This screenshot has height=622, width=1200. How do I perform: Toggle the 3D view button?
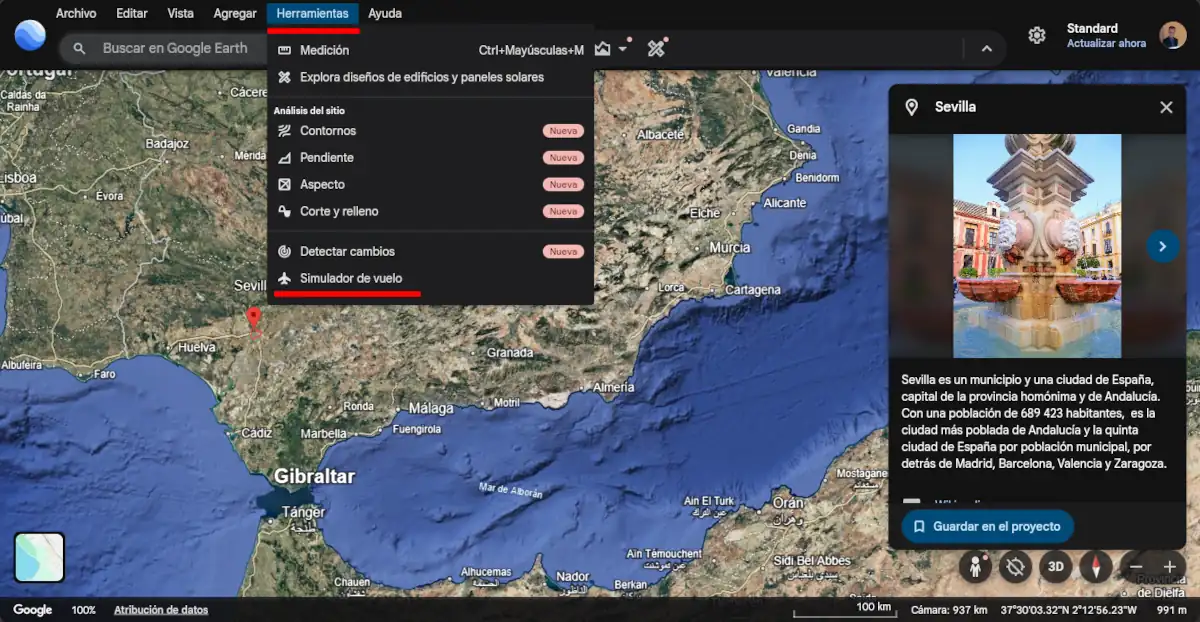pos(1055,567)
